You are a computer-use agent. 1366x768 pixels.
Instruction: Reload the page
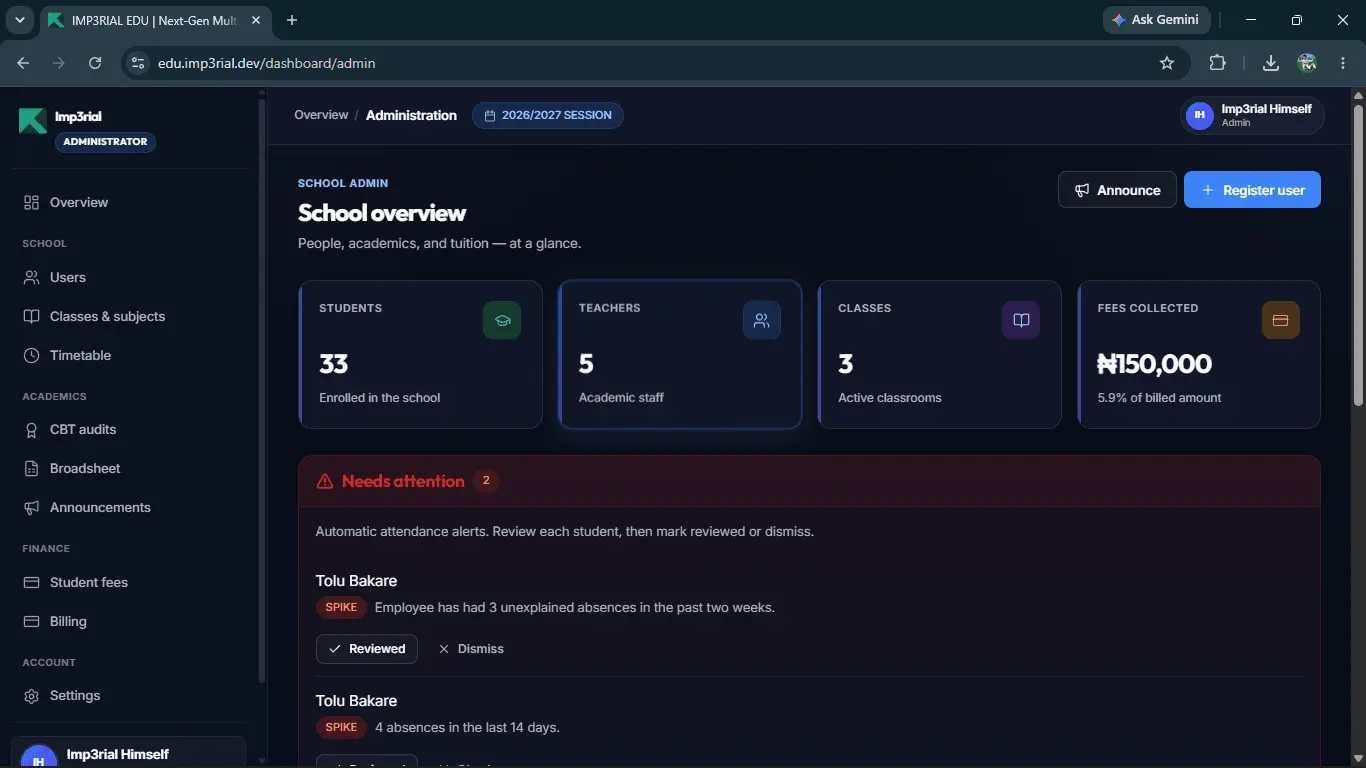coord(95,63)
